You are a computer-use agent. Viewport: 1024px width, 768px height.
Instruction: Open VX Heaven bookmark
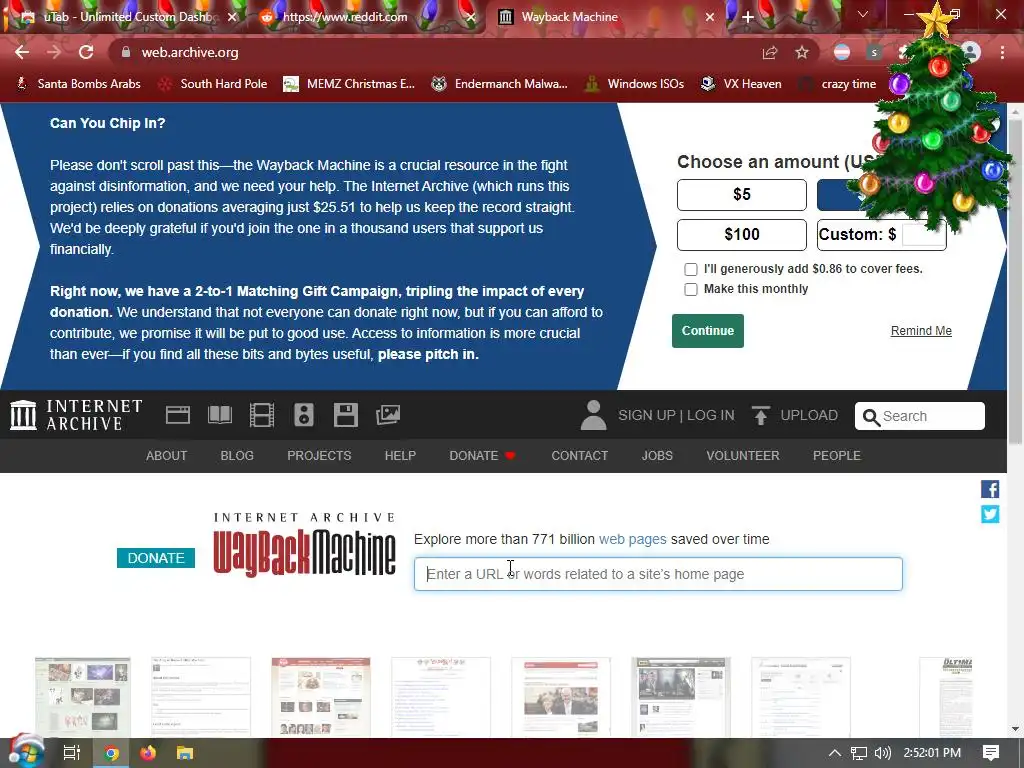point(741,84)
